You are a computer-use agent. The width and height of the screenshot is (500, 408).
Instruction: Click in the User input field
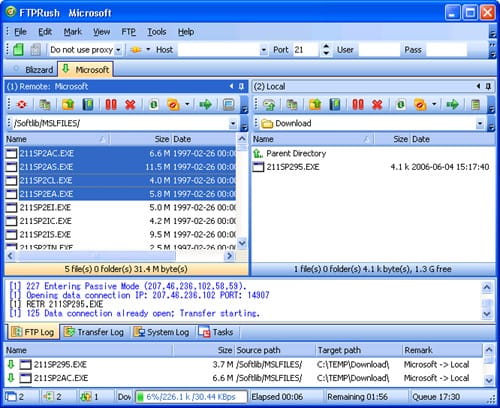[379, 50]
